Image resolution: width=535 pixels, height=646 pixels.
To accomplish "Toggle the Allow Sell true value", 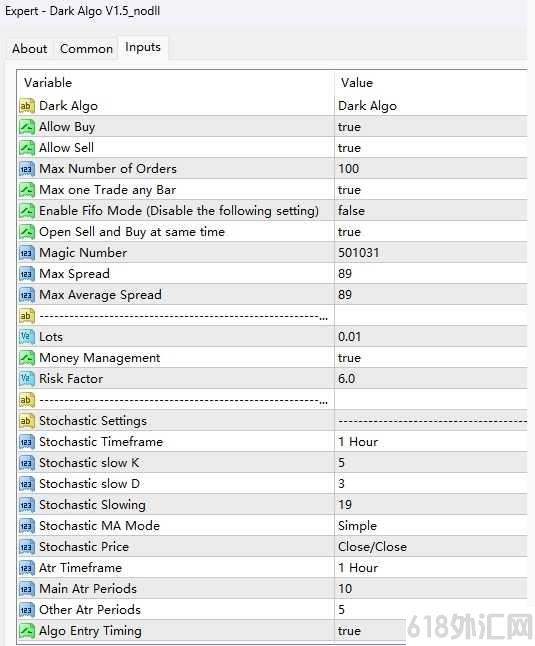I will [x=431, y=147].
